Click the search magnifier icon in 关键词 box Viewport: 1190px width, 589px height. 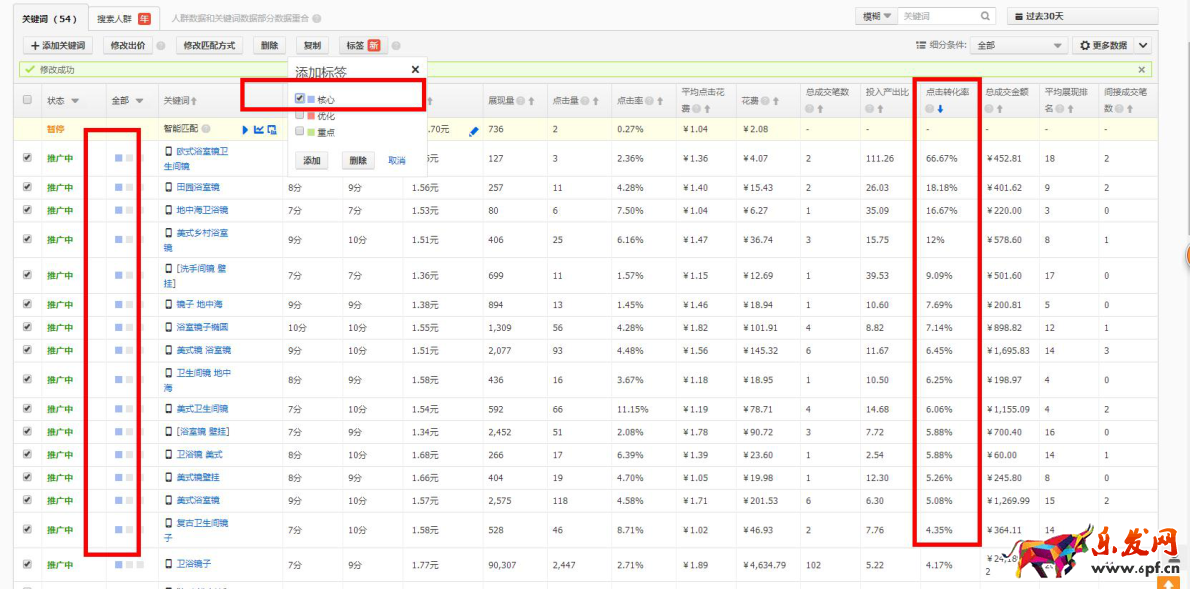pyautogui.click(x=985, y=17)
